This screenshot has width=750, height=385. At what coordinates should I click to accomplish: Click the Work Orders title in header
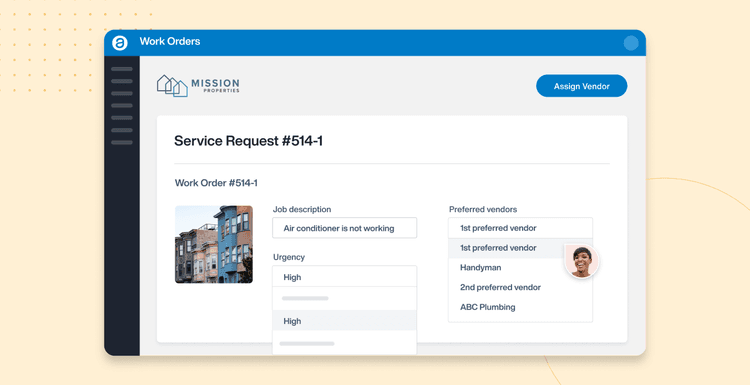pos(170,42)
